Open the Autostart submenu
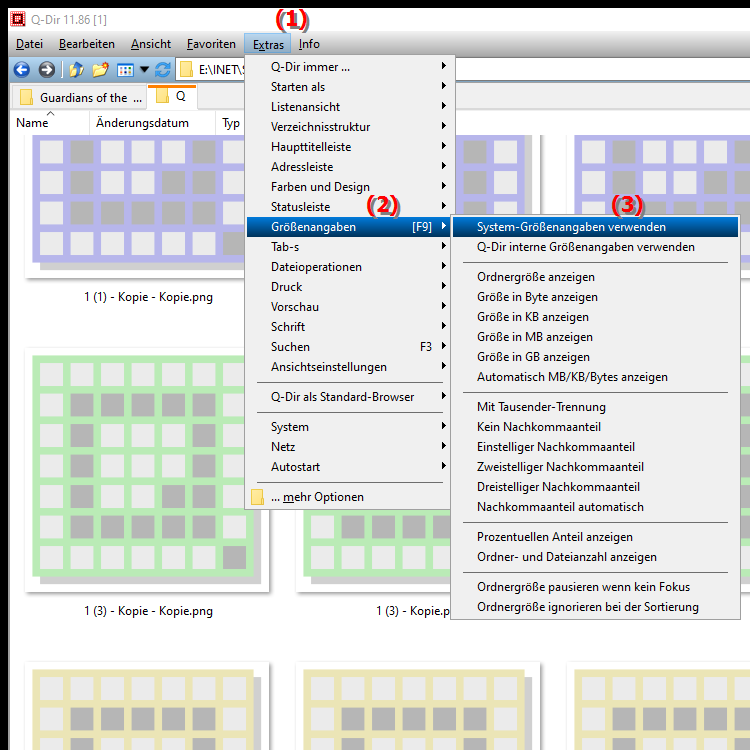The width and height of the screenshot is (750, 750). (x=348, y=467)
